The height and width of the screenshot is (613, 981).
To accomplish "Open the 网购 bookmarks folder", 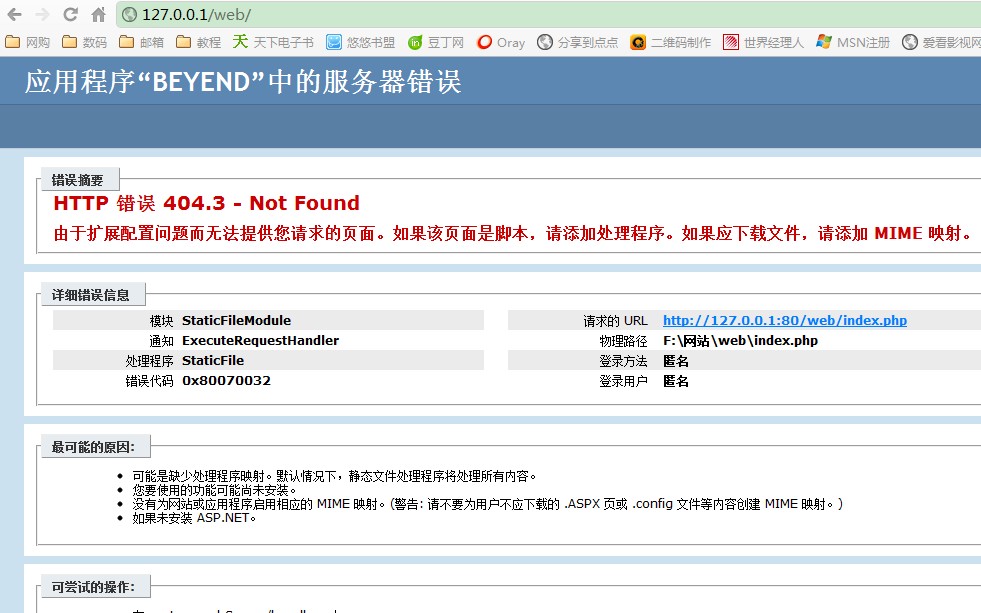I will click(x=28, y=42).
